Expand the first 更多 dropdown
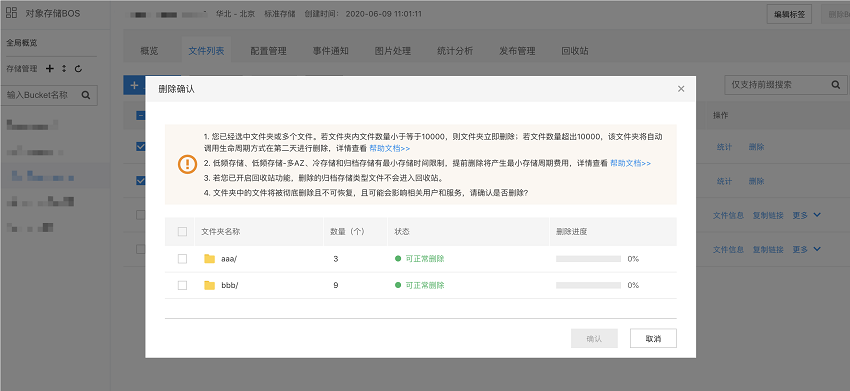The image size is (850, 391). coord(807,215)
